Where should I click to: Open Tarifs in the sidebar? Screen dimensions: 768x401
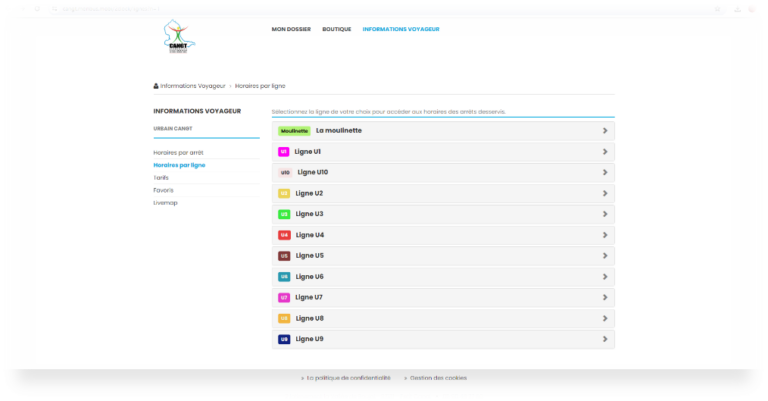click(161, 178)
